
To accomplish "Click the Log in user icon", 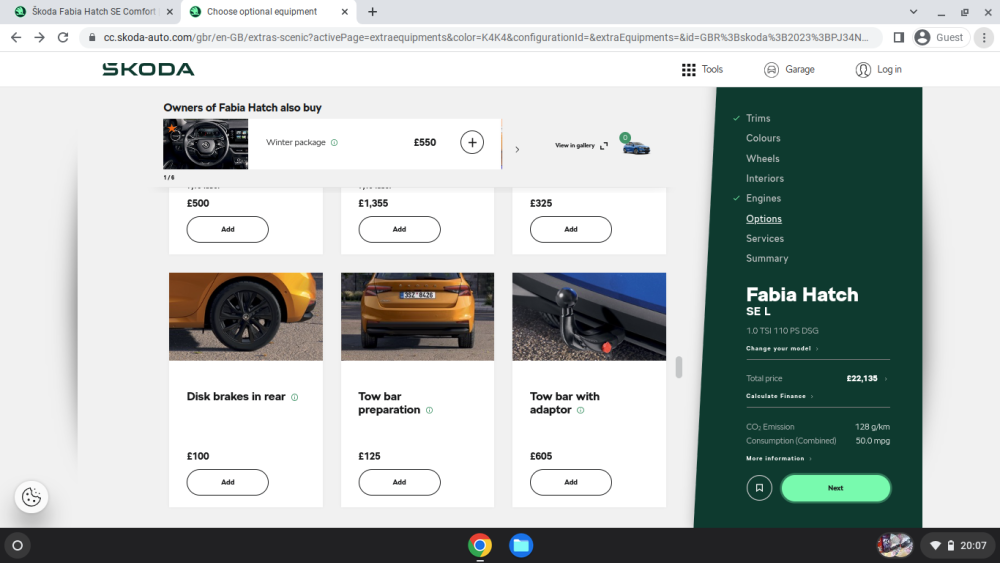I will point(863,69).
